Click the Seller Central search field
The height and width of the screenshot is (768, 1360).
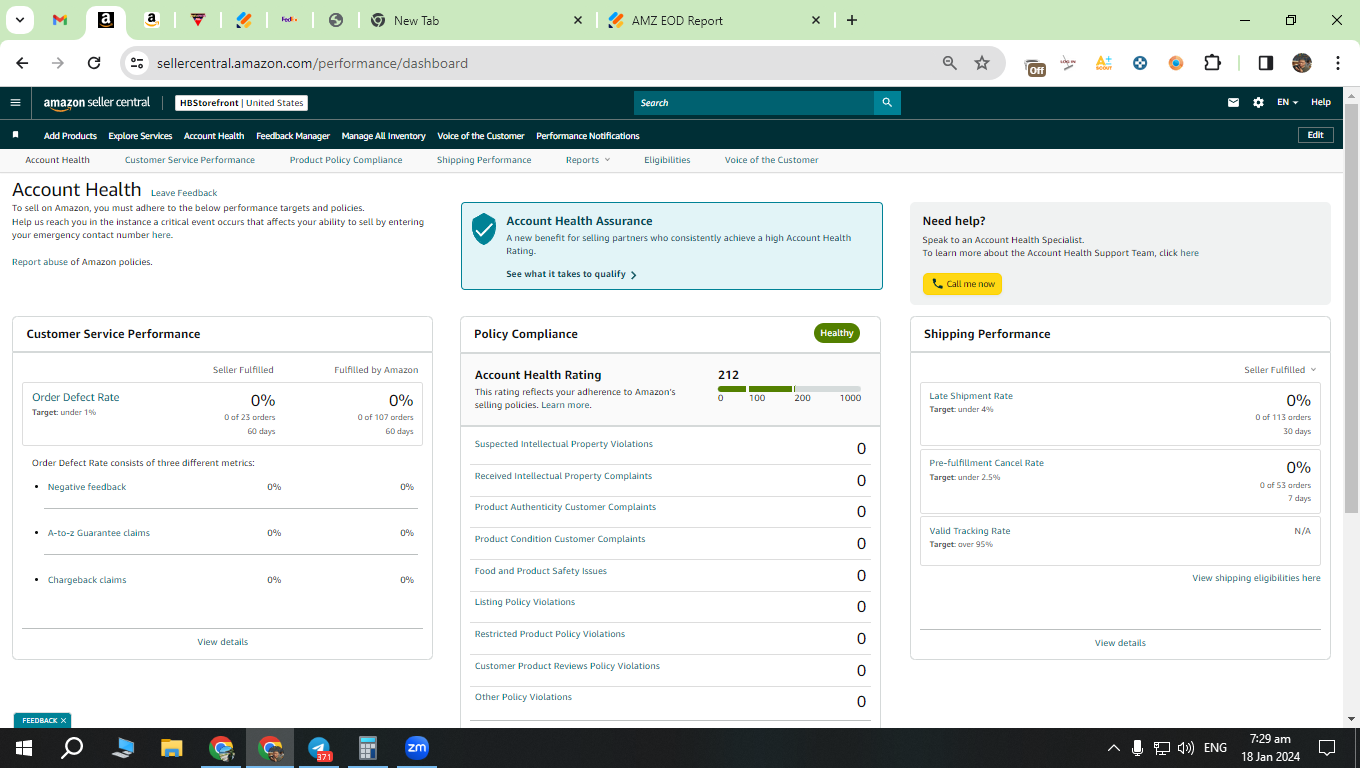[x=754, y=103]
